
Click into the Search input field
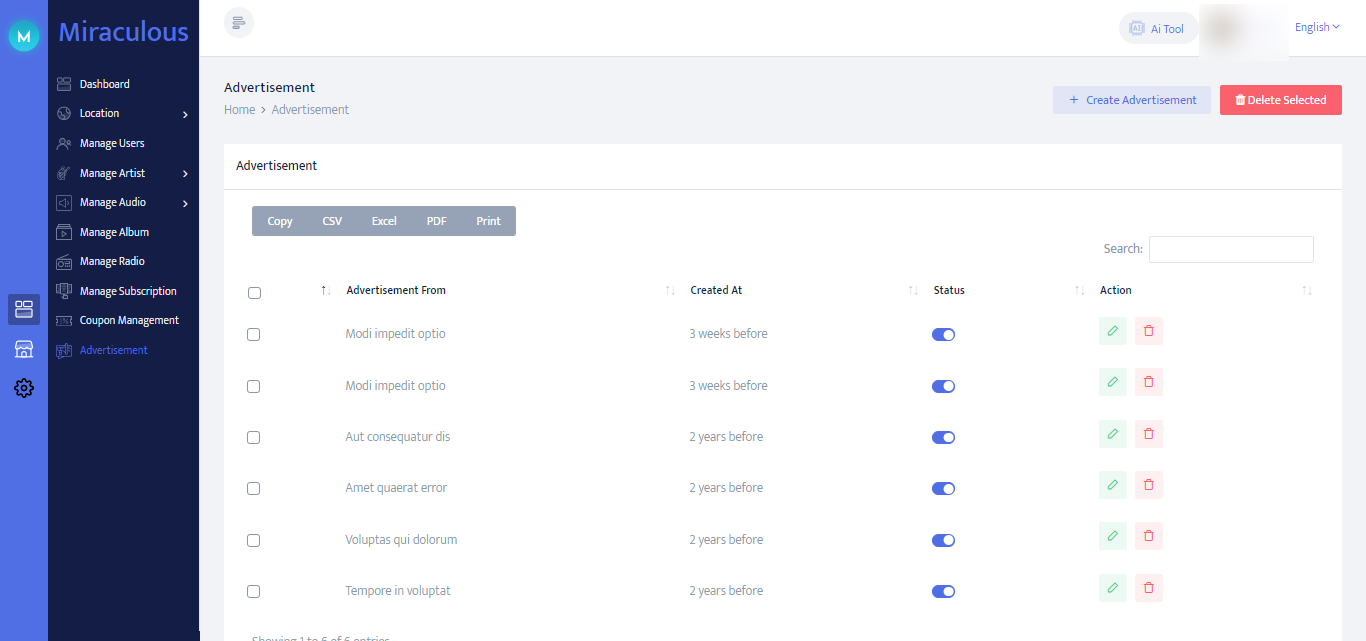(x=1230, y=249)
